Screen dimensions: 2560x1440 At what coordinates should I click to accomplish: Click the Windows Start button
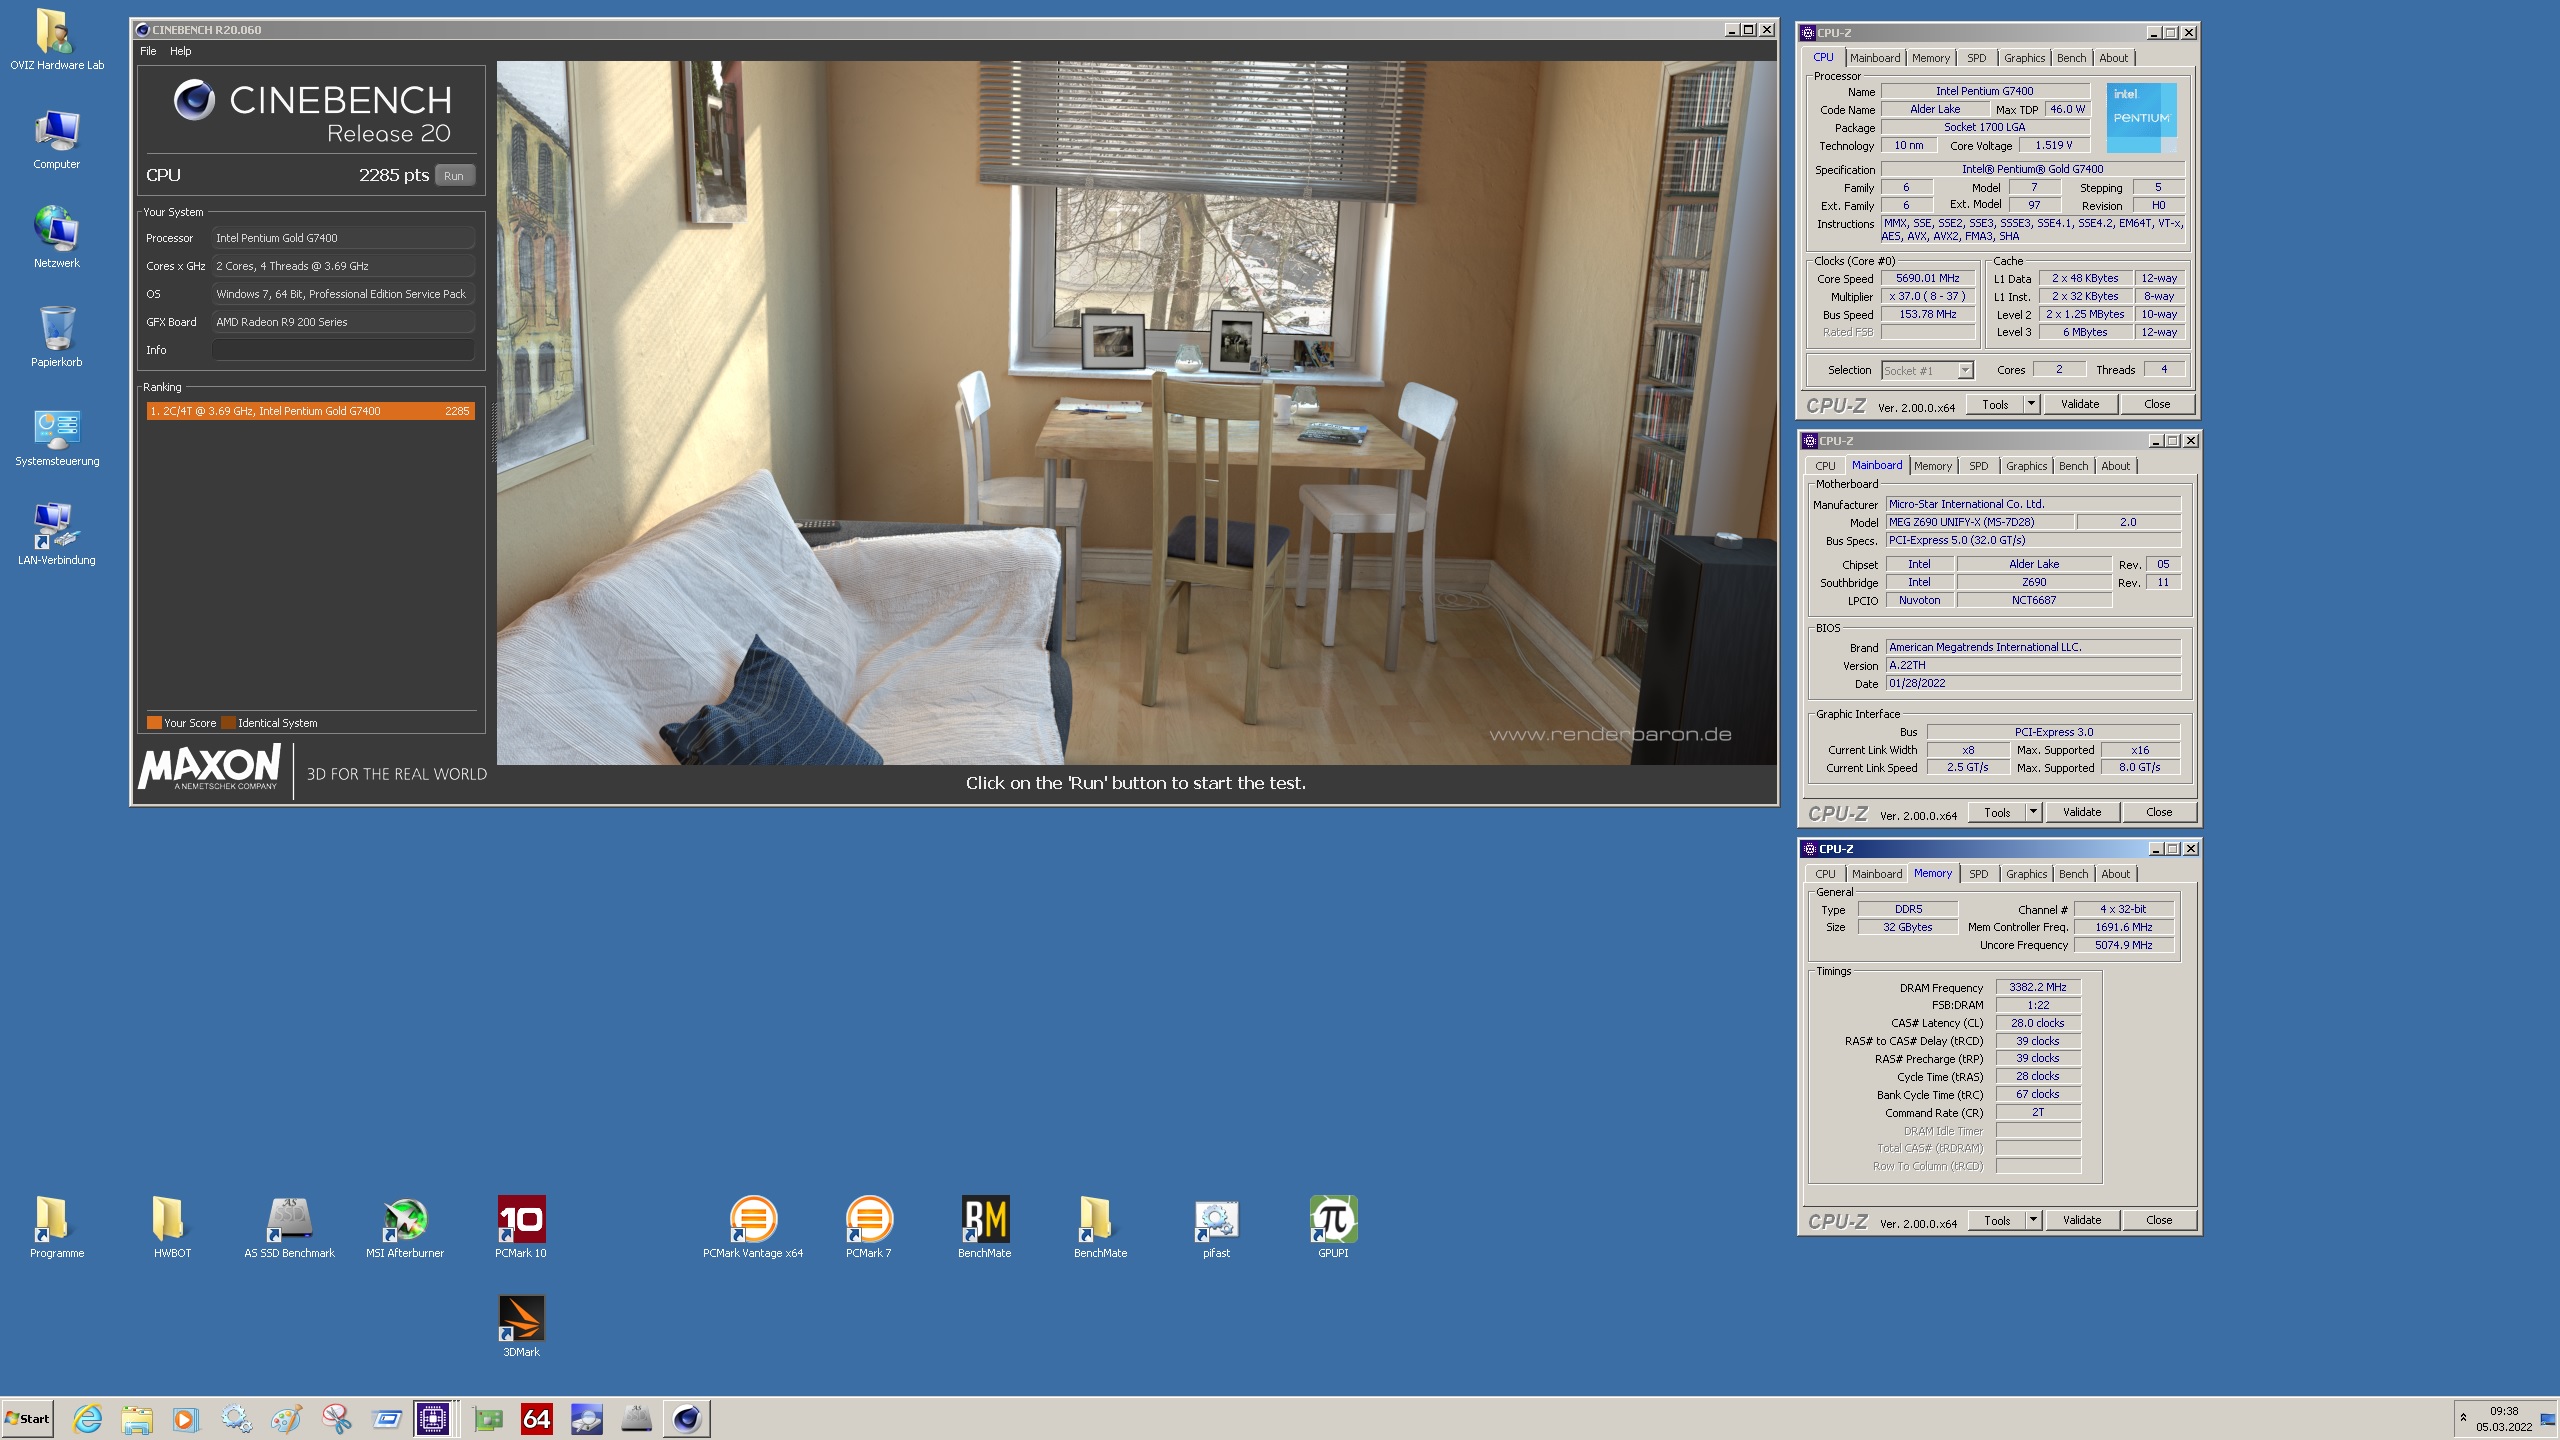click(x=27, y=1419)
